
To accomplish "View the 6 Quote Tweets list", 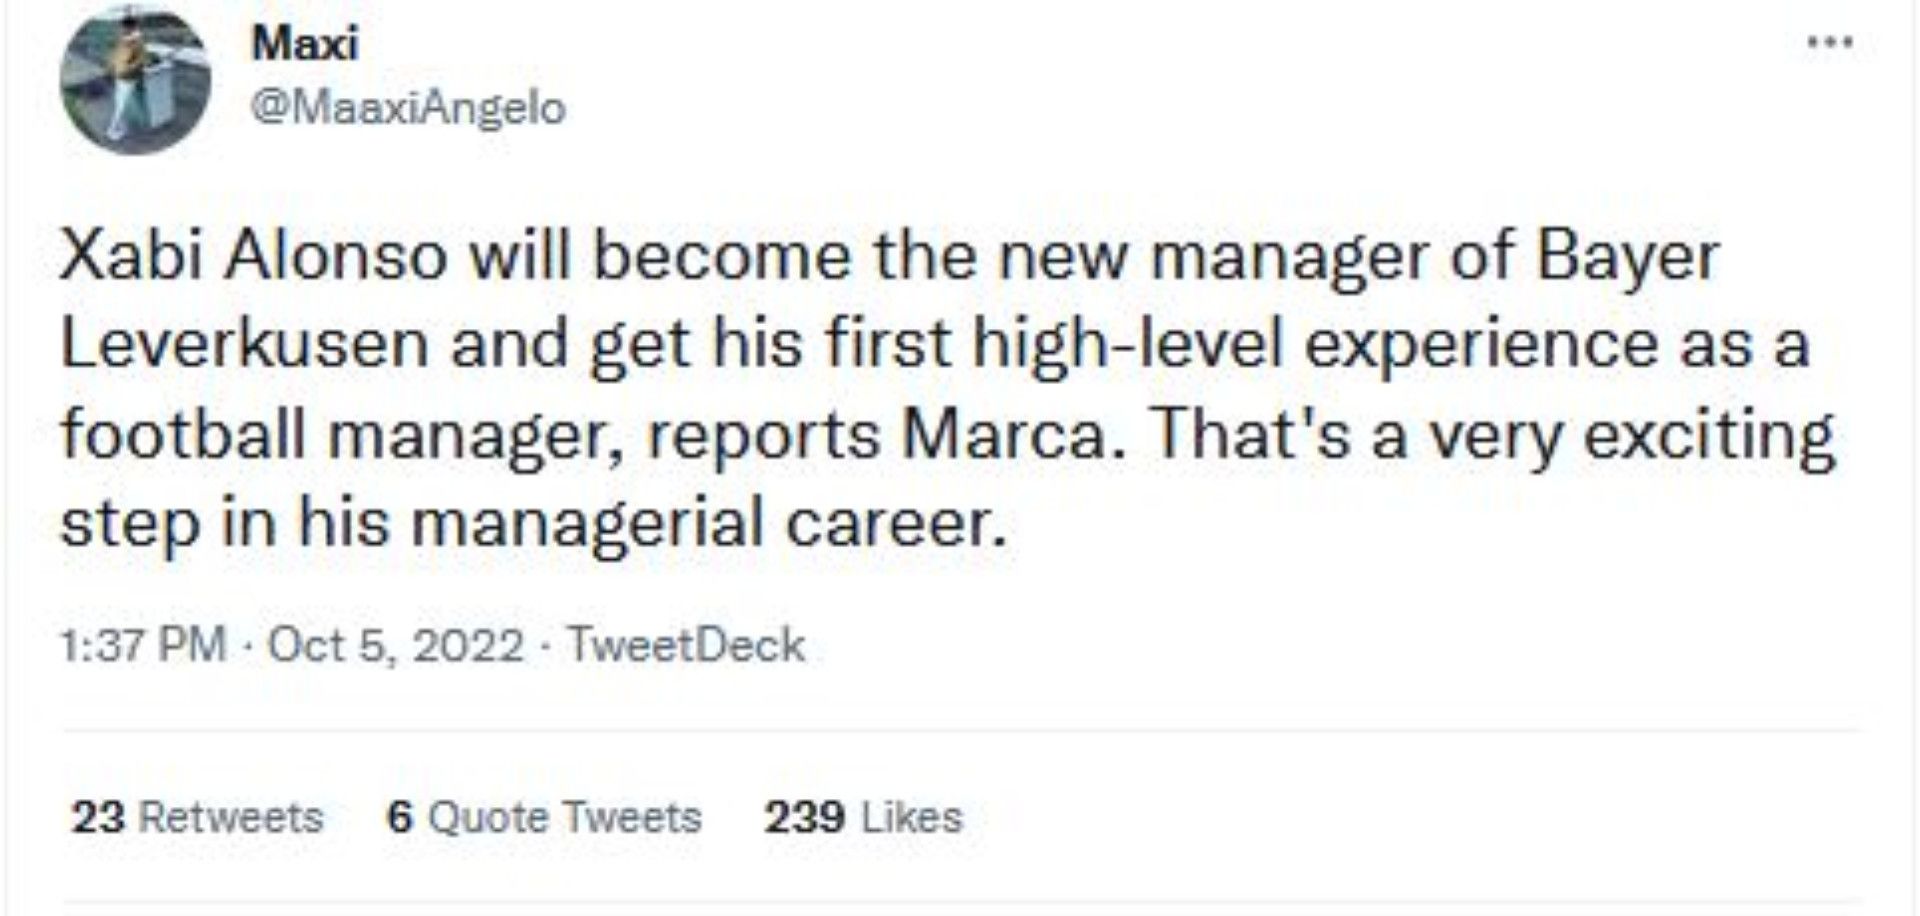I will (x=544, y=818).
